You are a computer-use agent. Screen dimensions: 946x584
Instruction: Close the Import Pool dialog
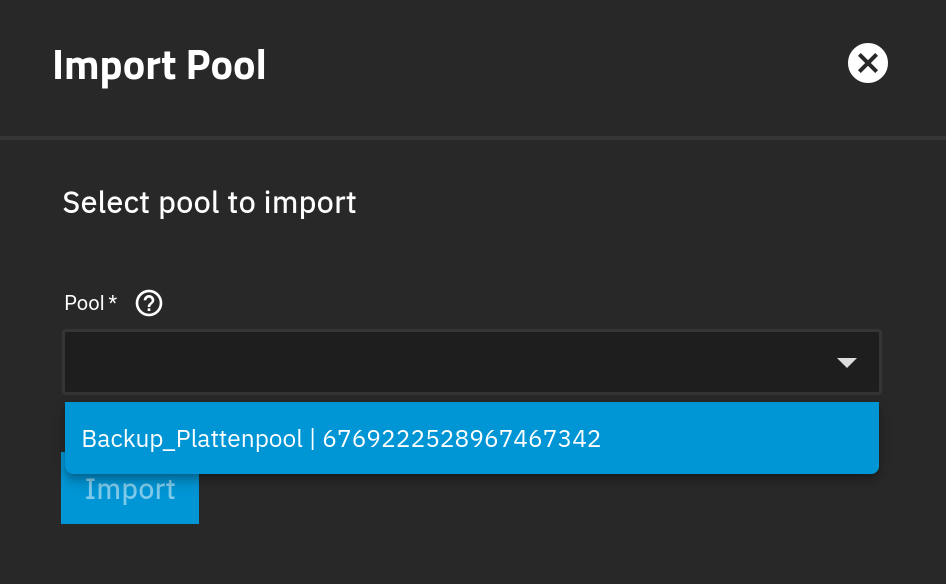(868, 63)
